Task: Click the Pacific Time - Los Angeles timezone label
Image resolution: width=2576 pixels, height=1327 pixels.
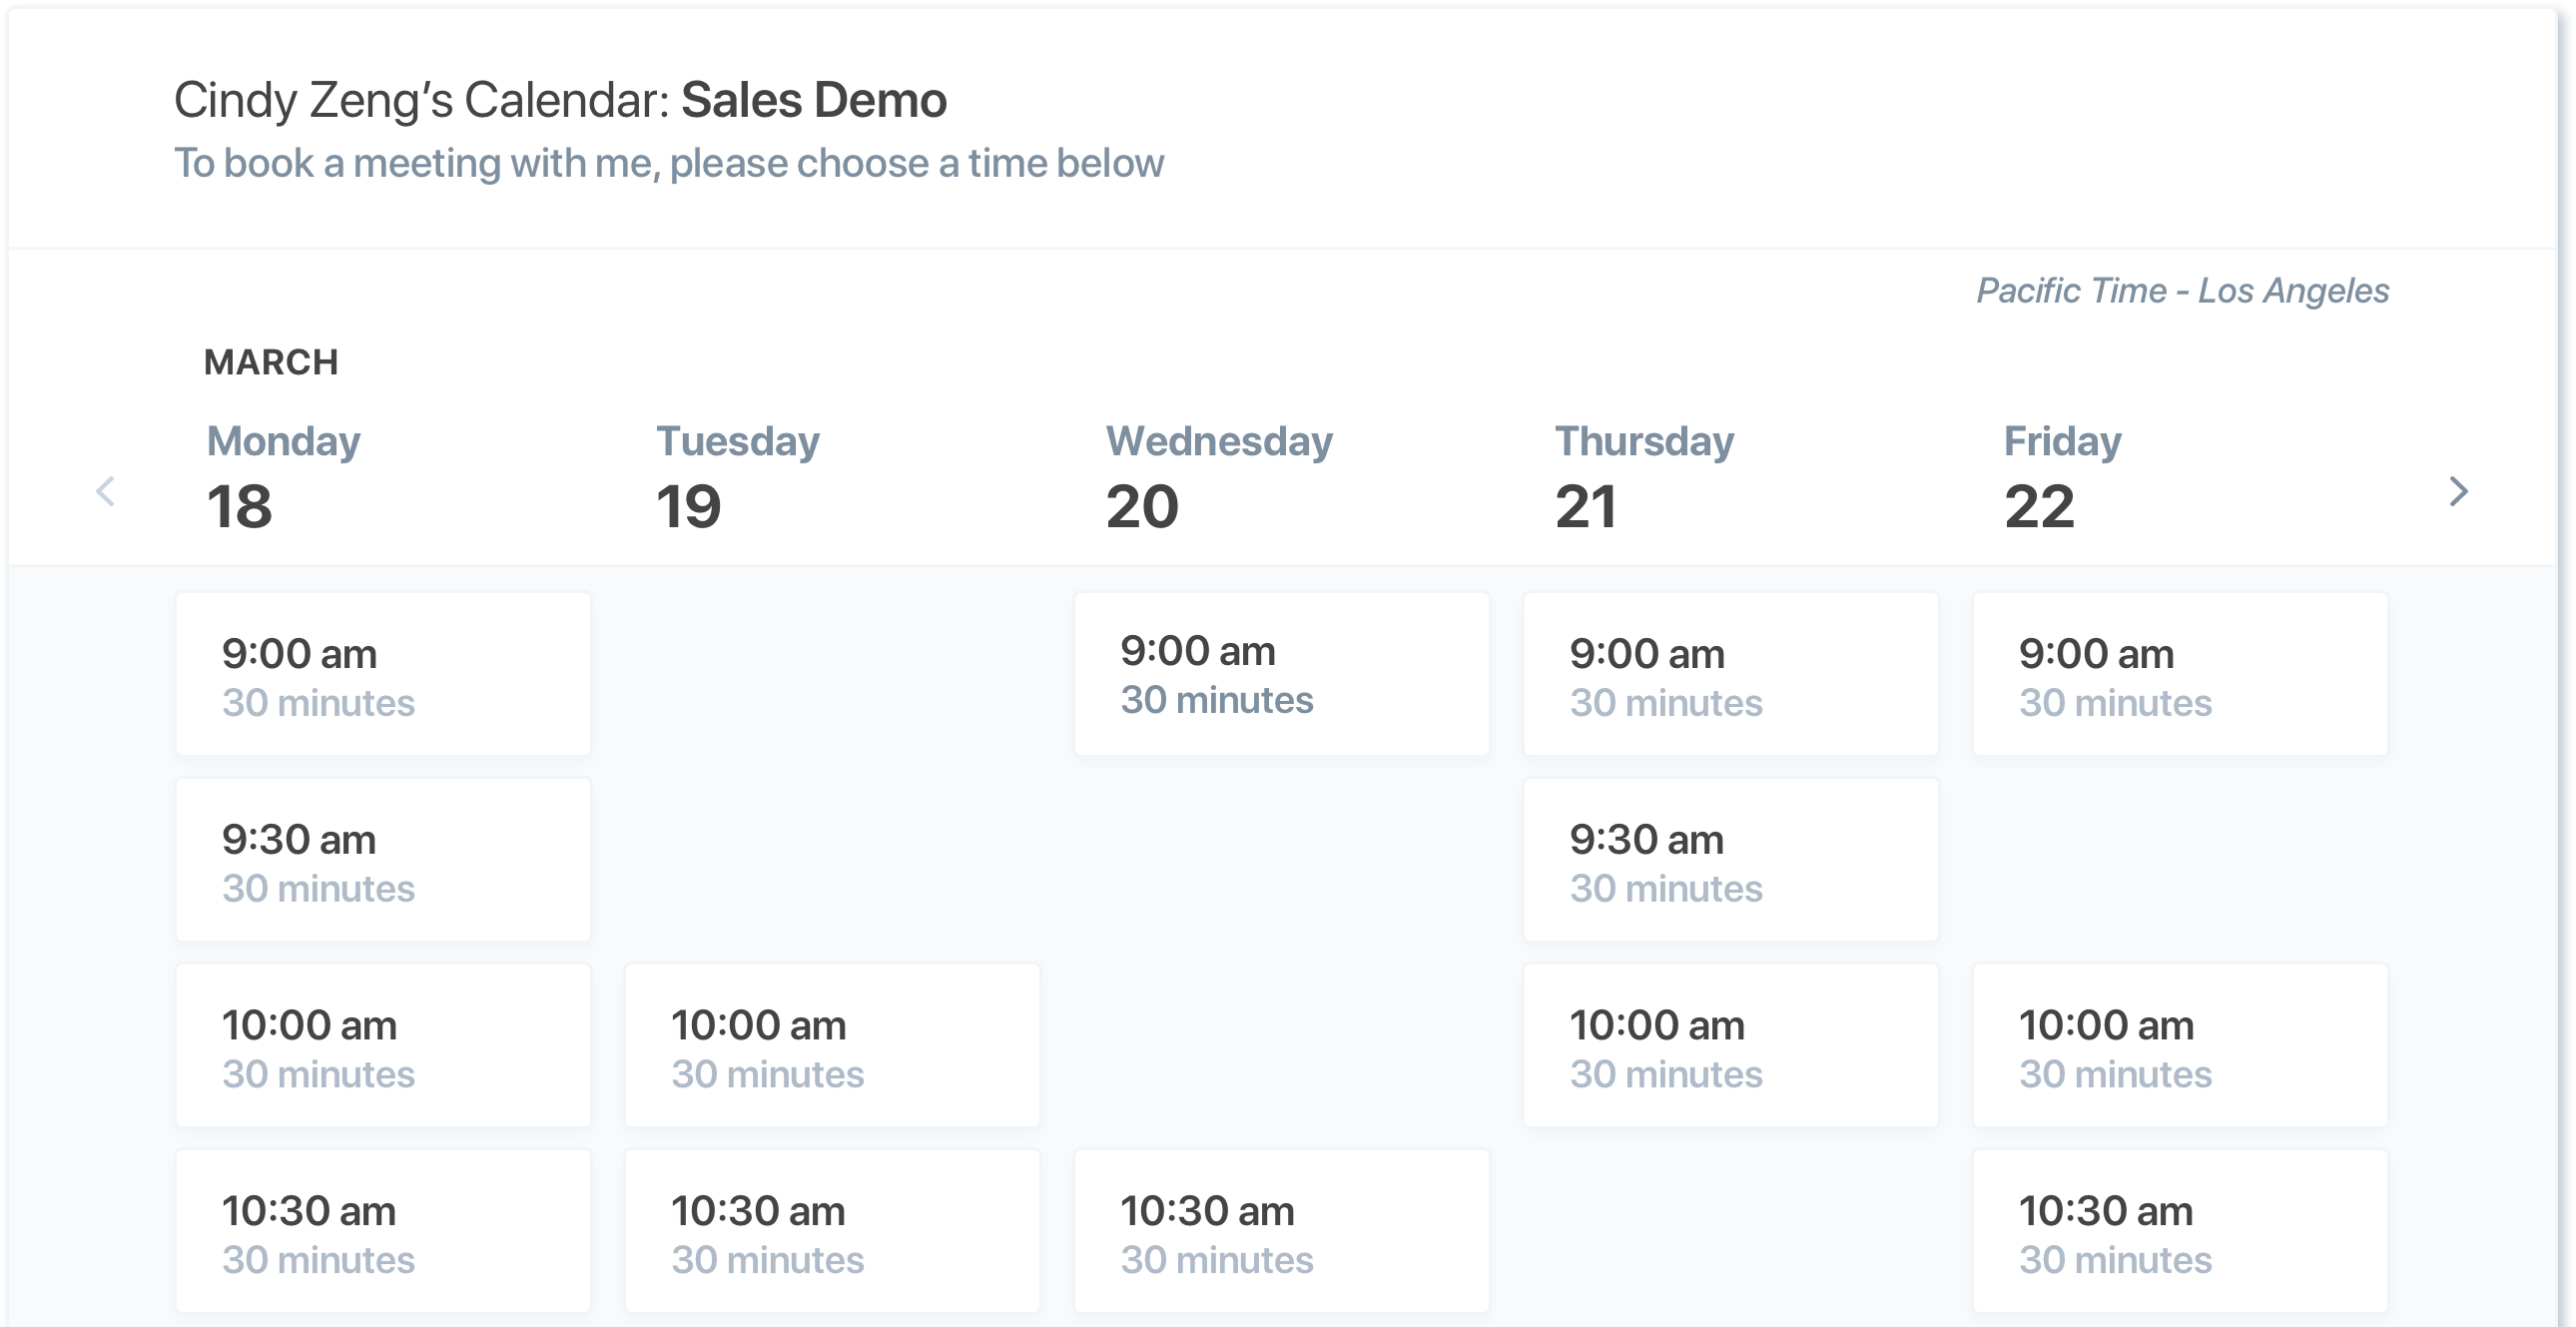Action: (2182, 290)
